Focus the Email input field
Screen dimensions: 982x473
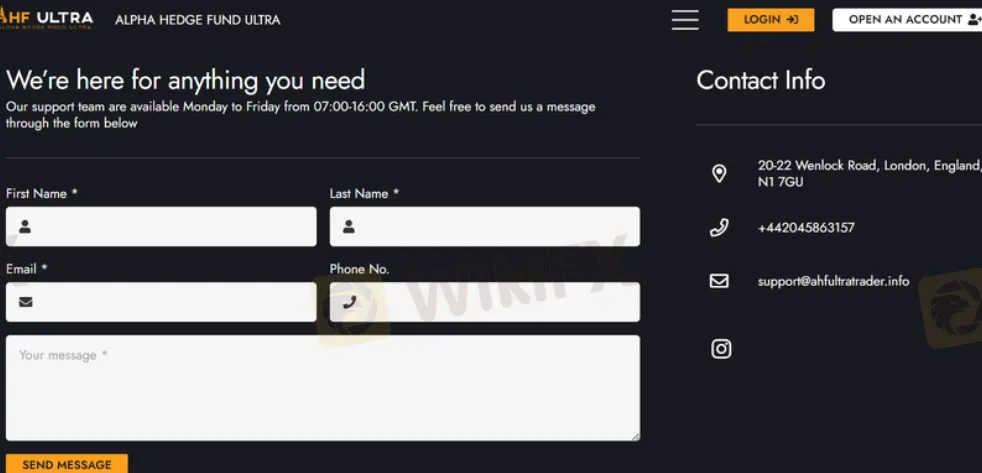(161, 302)
